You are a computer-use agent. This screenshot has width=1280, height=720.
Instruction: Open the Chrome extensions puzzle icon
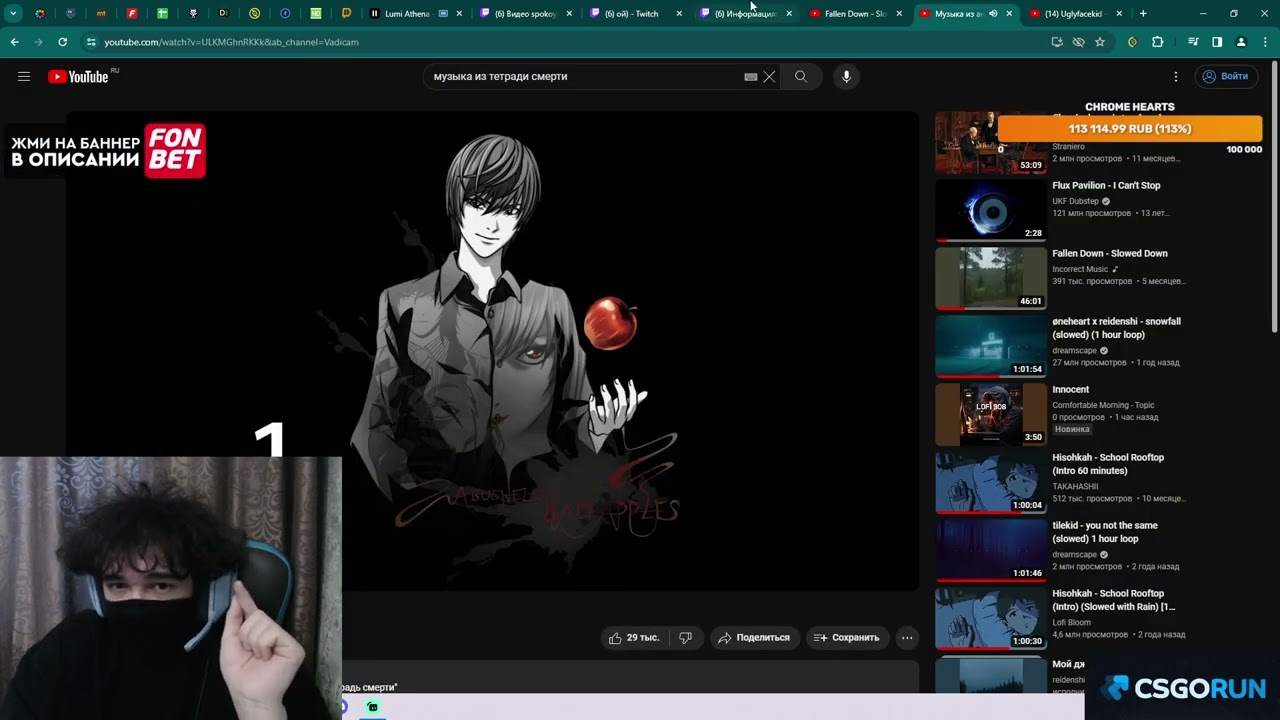(x=1158, y=42)
